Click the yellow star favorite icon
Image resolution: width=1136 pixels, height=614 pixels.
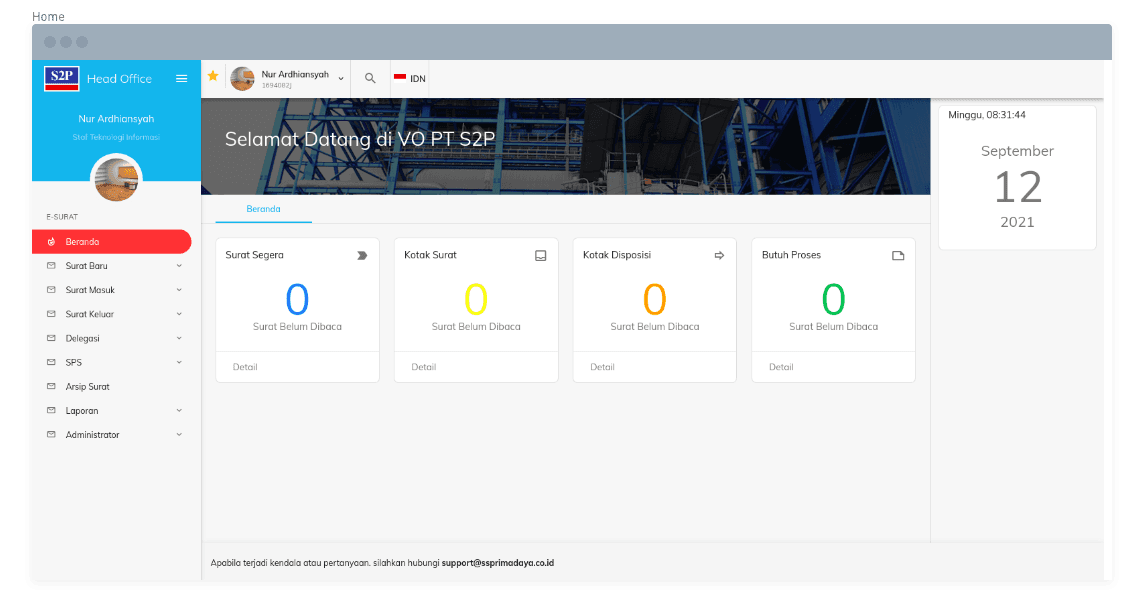coord(213,76)
